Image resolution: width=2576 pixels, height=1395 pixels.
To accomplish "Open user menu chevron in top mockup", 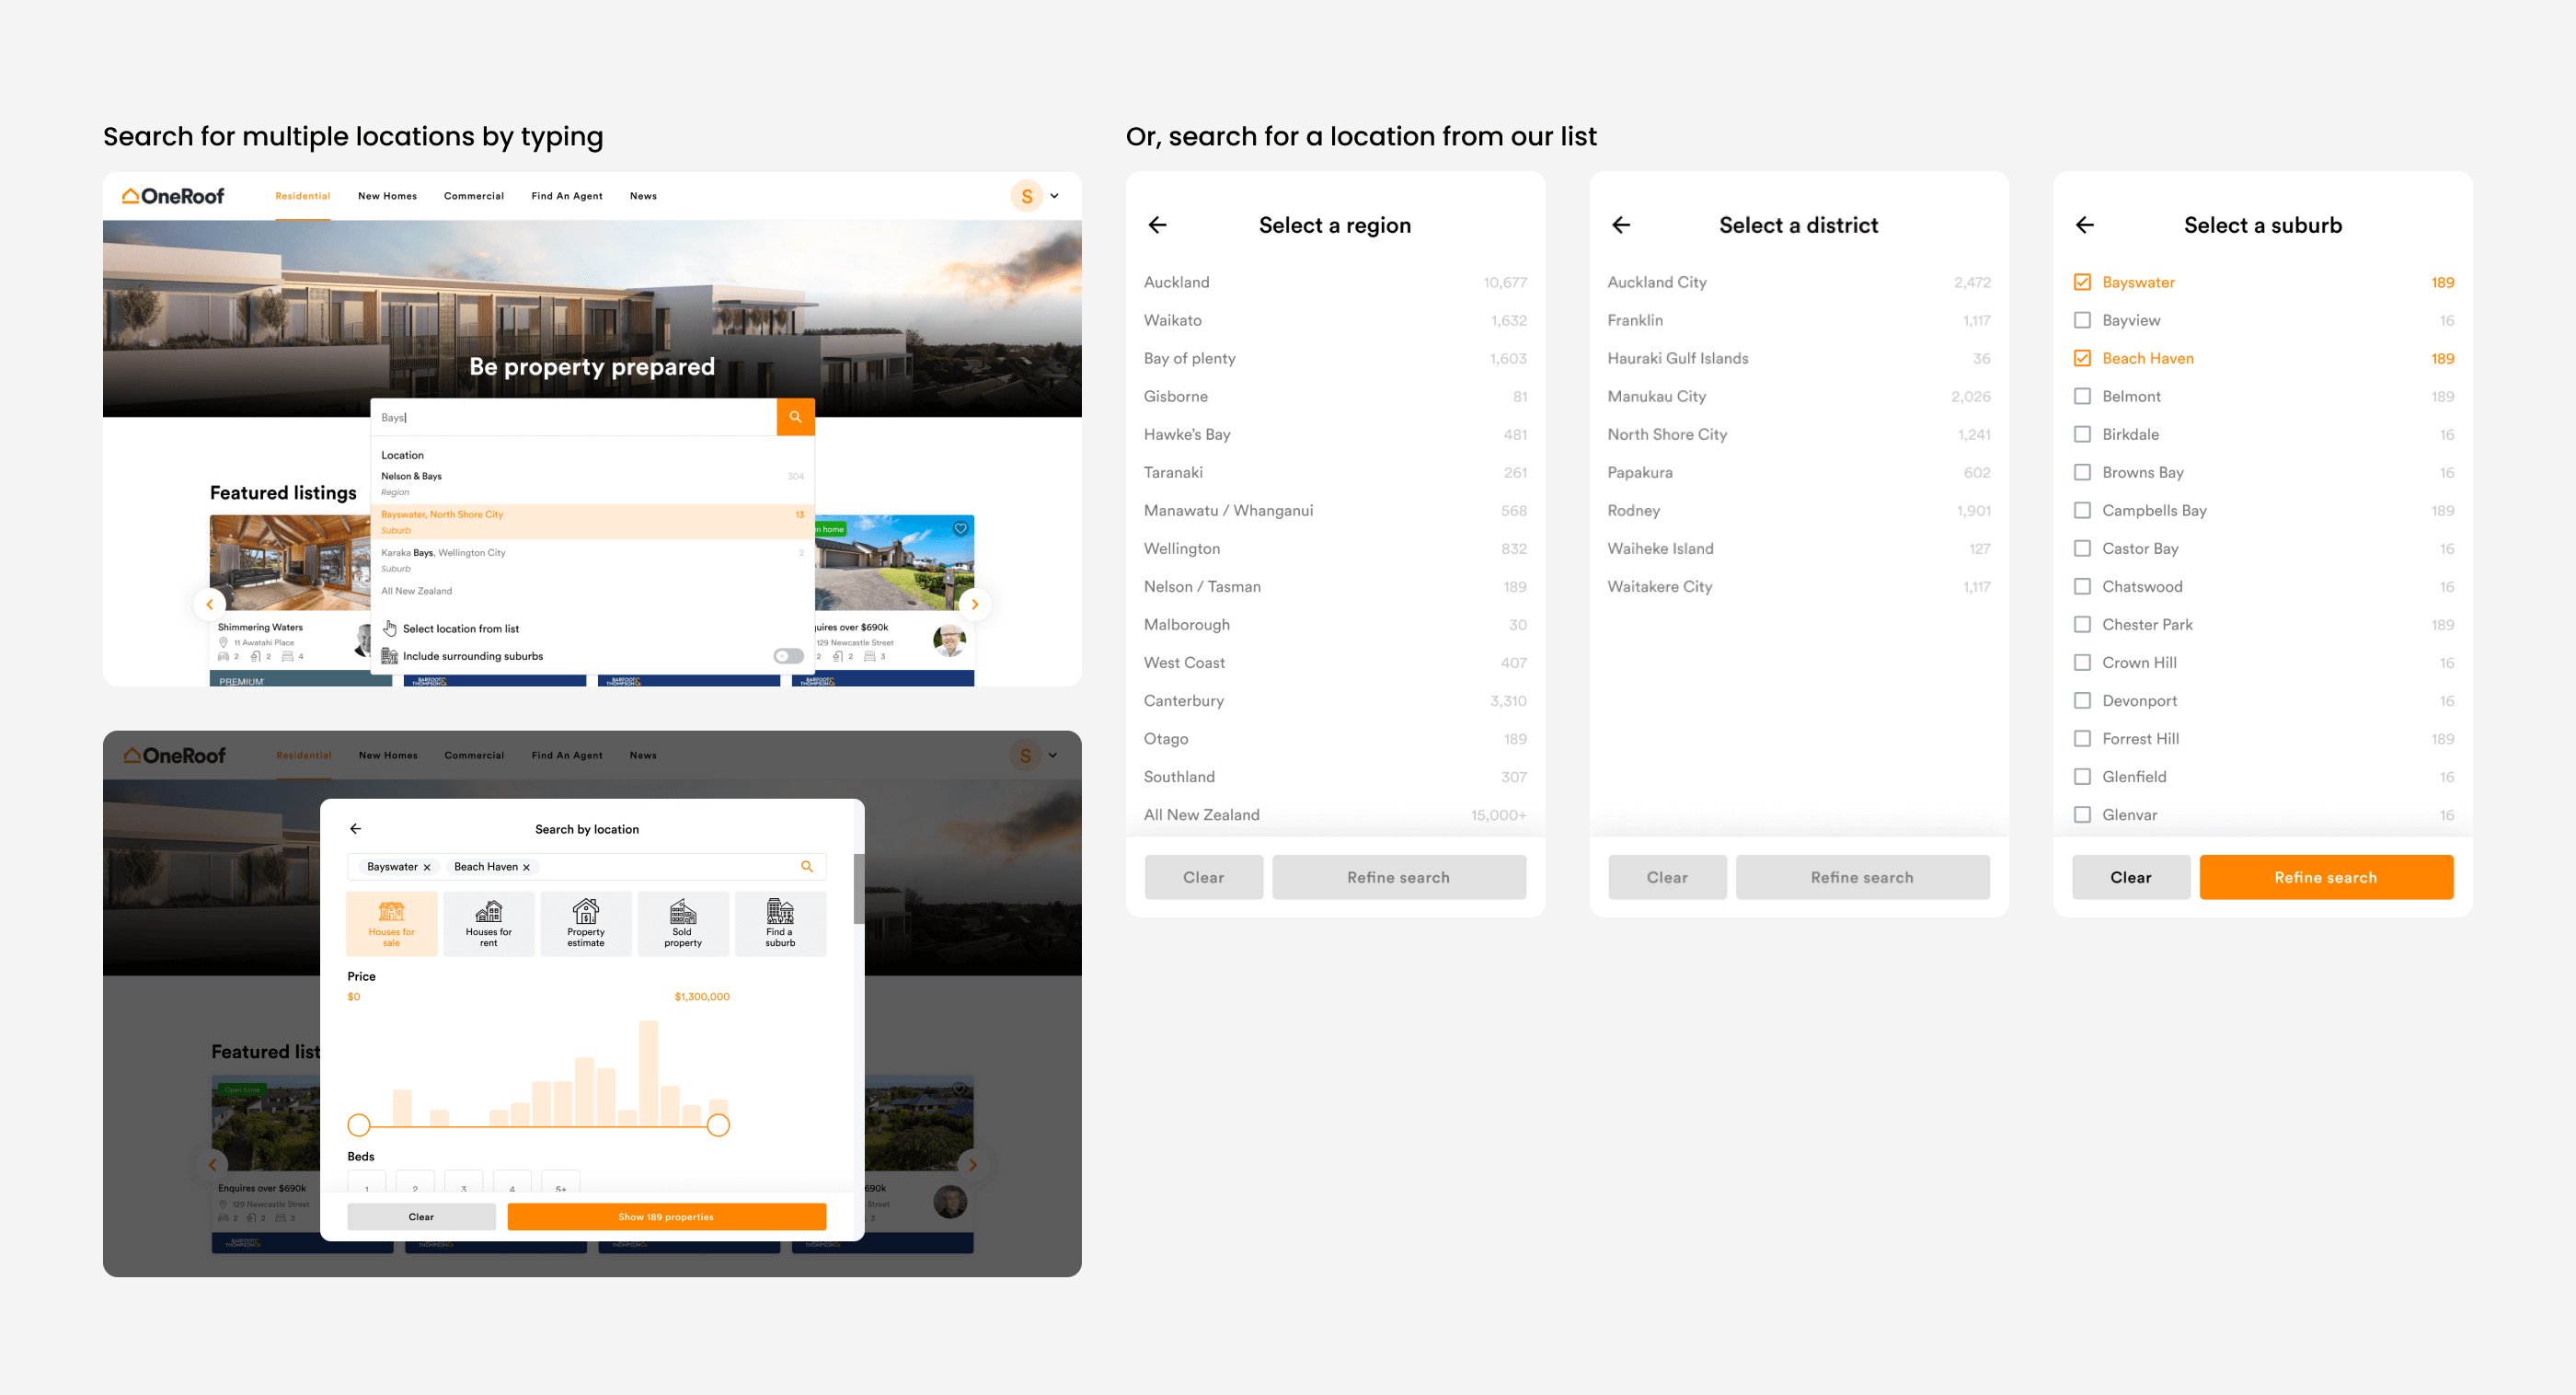I will click(x=1054, y=196).
